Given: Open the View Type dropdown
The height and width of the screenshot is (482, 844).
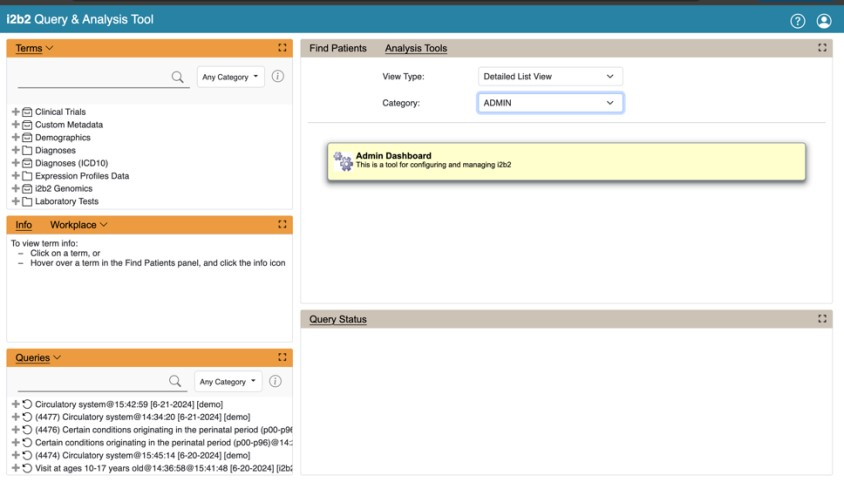Looking at the screenshot, I should click(550, 76).
